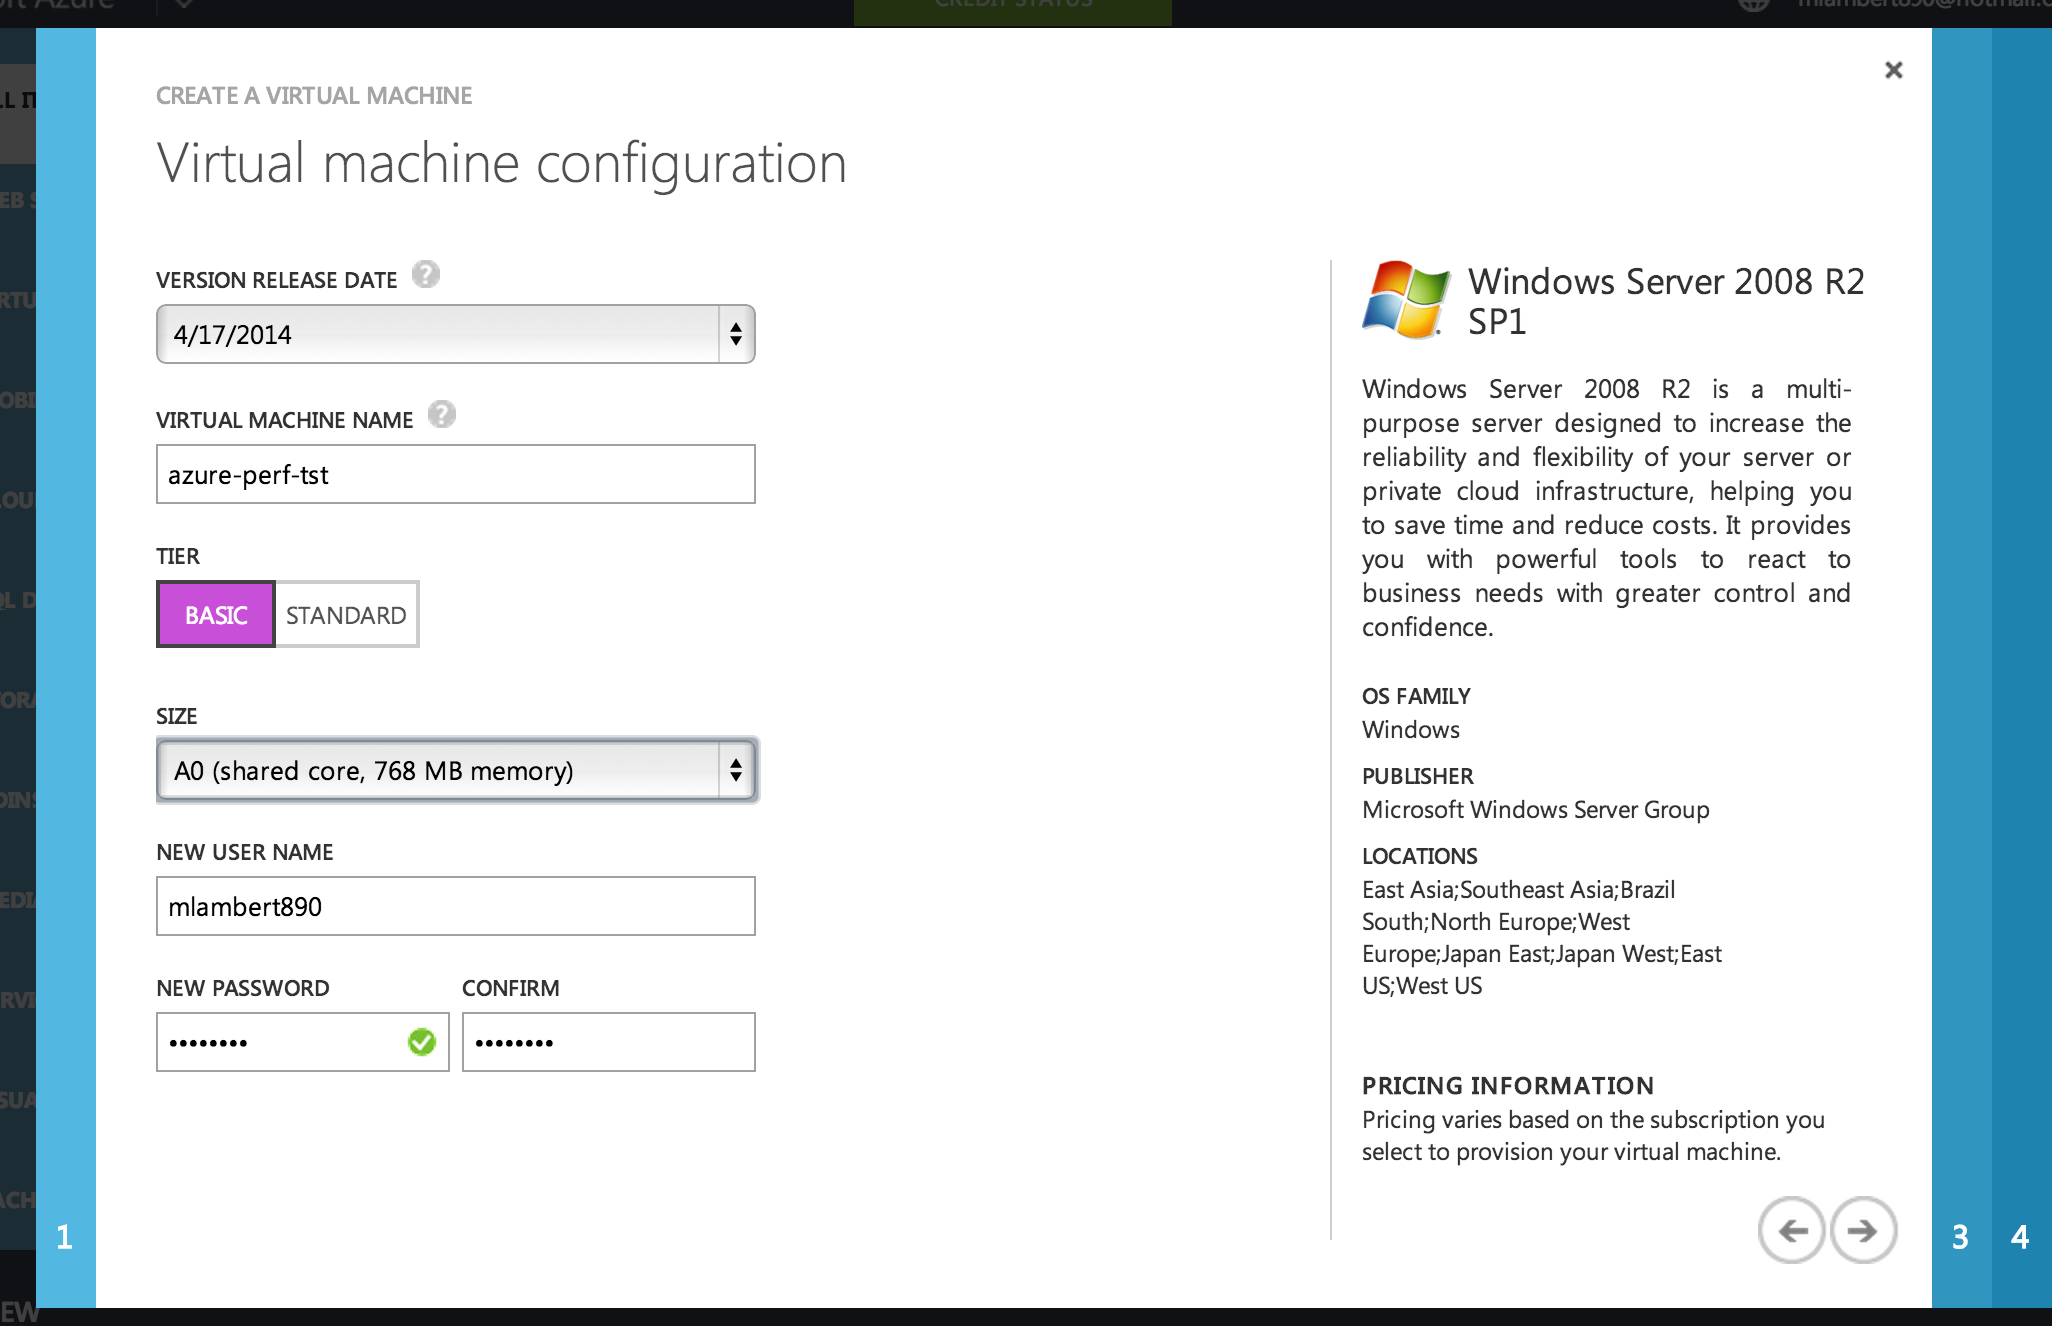The width and height of the screenshot is (2052, 1326).
Task: Close the create virtual machine dialog
Action: coord(1893,70)
